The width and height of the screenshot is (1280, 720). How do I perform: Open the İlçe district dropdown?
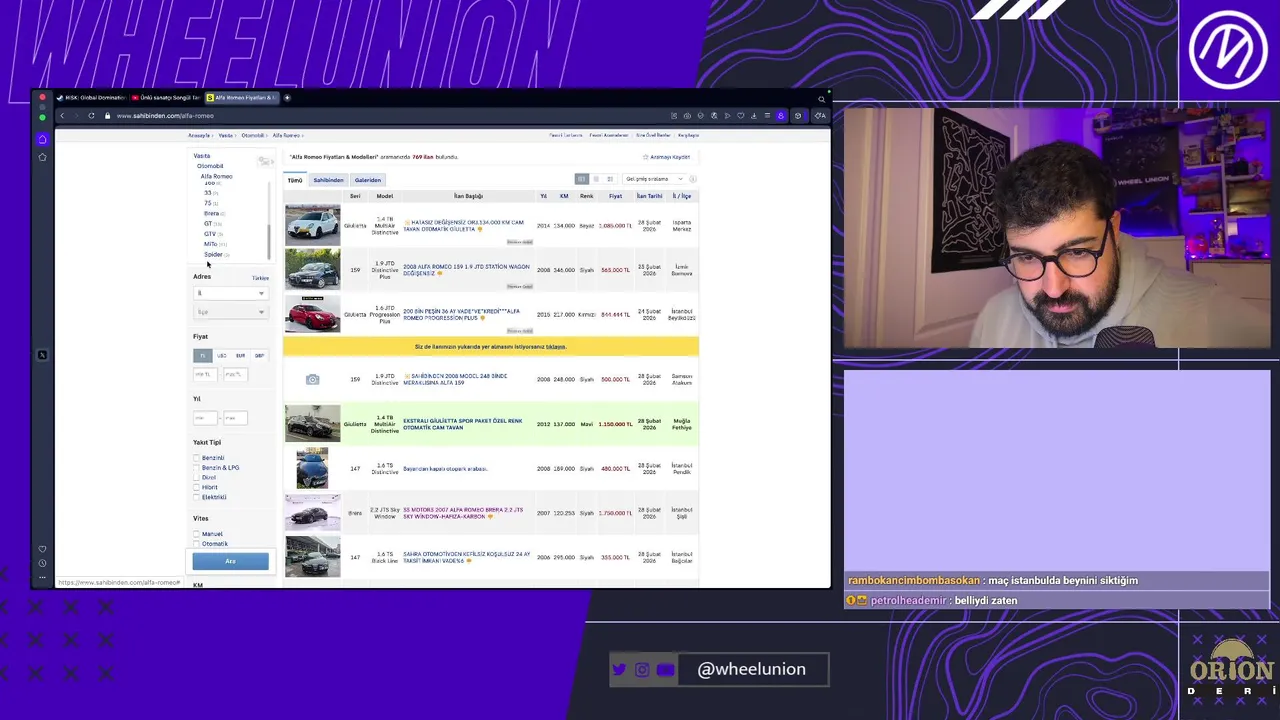point(230,312)
